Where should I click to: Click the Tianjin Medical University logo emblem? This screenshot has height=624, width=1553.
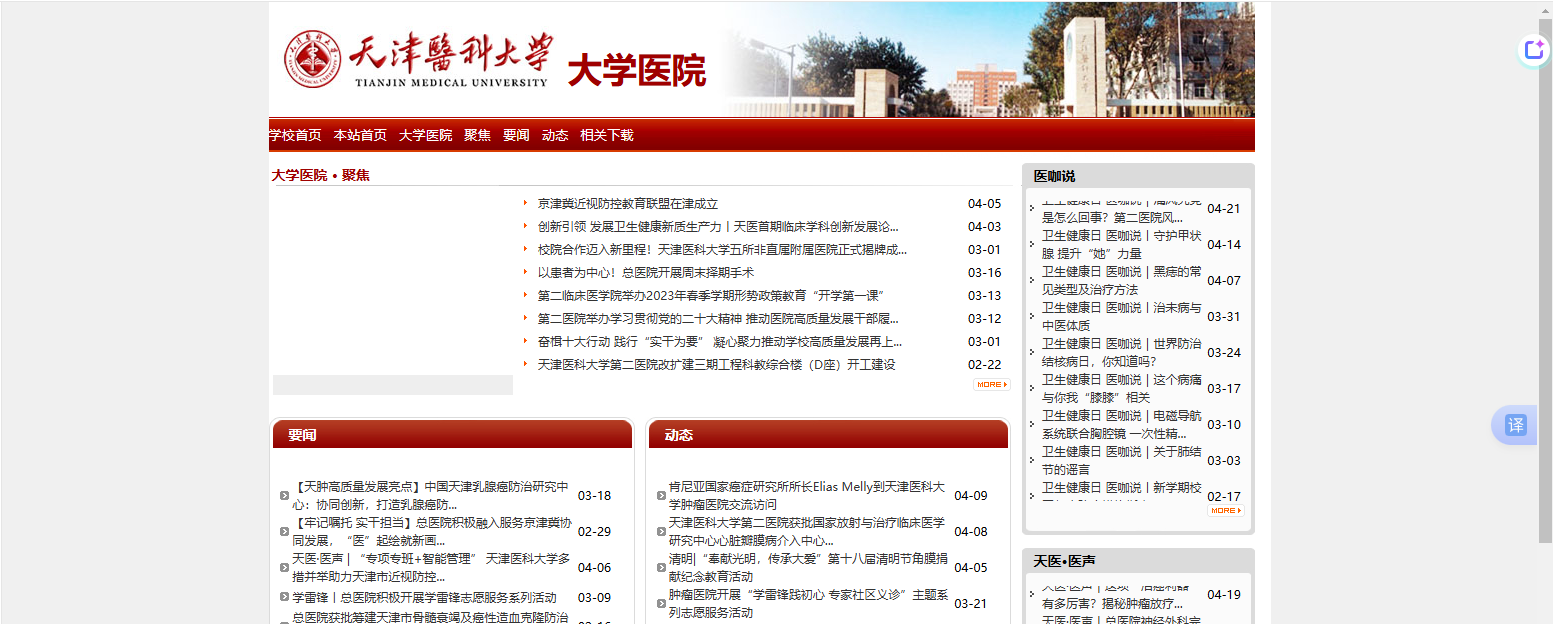coord(312,60)
